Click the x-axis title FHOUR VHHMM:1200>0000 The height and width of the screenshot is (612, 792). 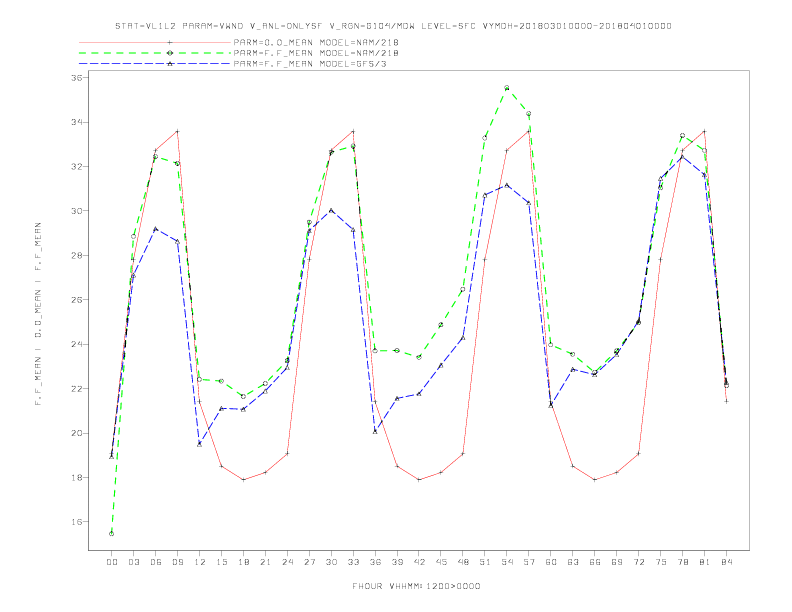(416, 586)
